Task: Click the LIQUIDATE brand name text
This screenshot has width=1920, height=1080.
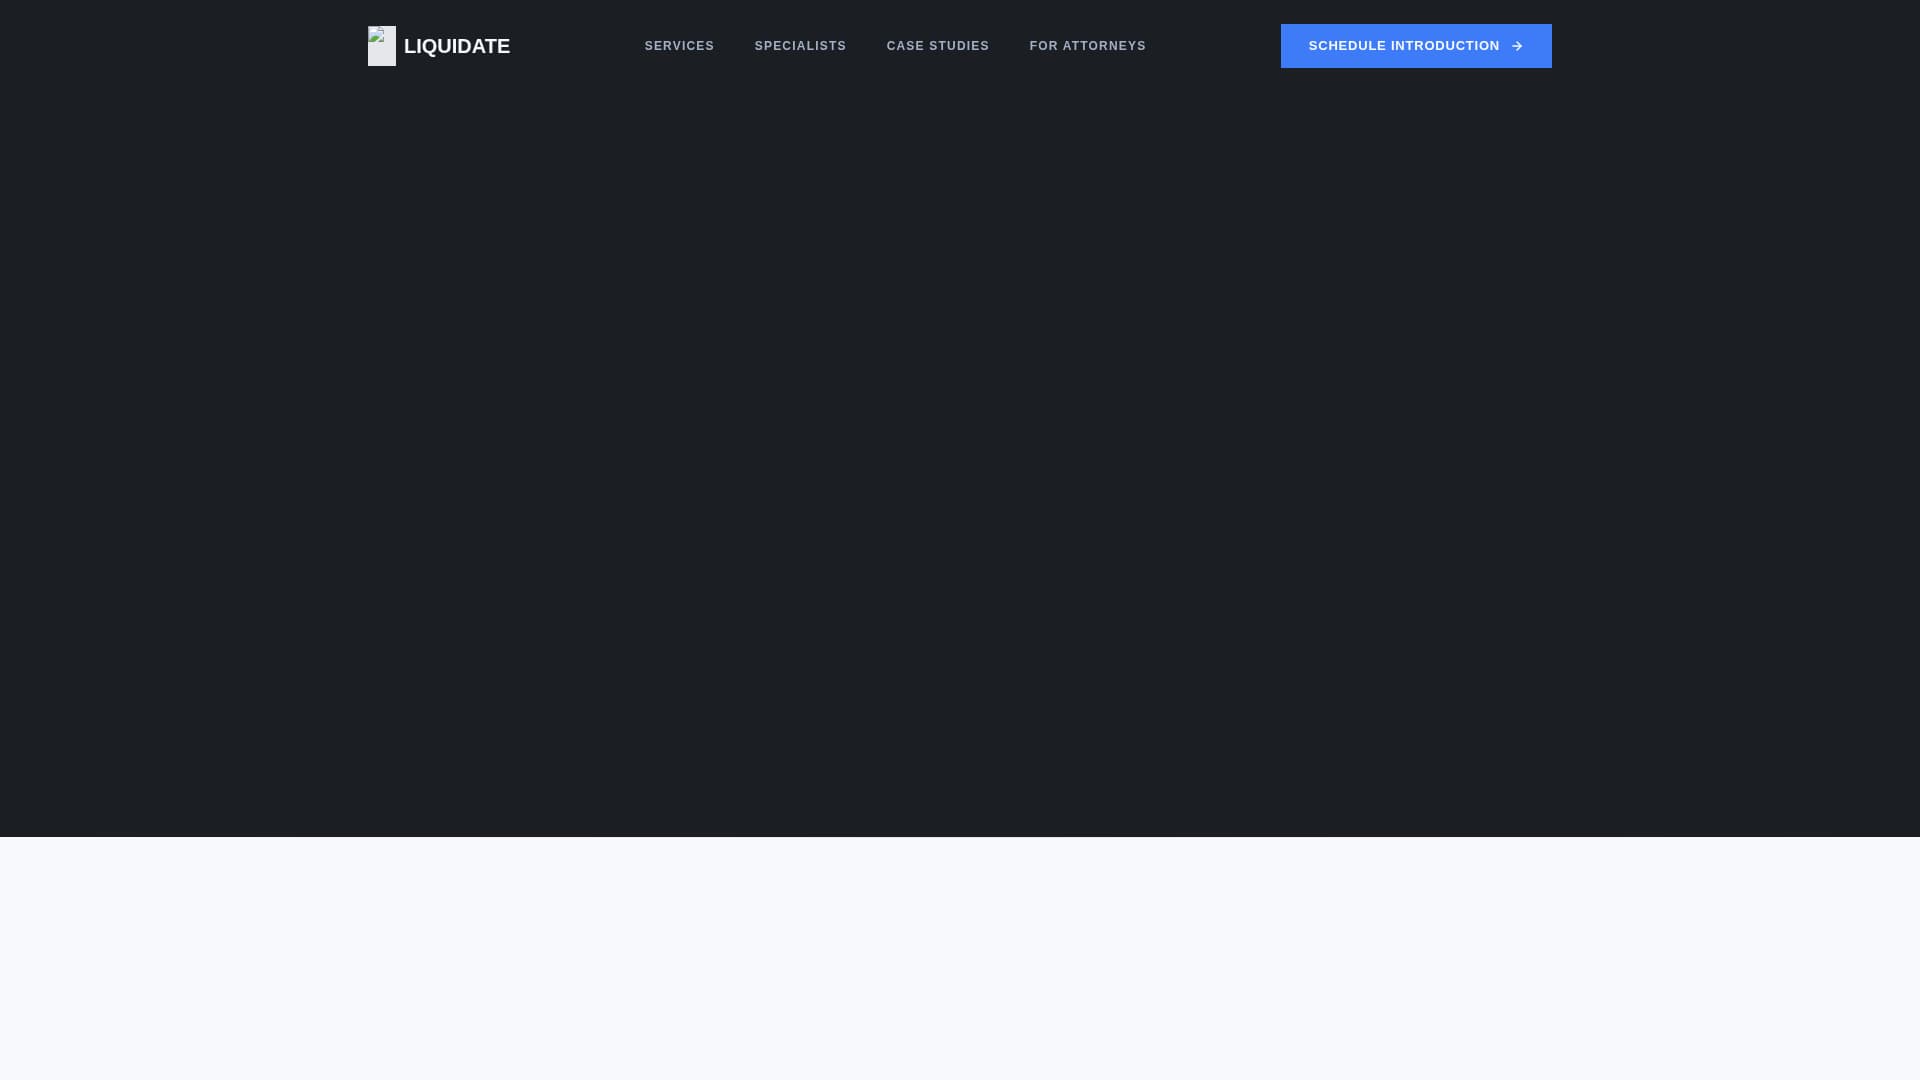Action: pyautogui.click(x=456, y=46)
